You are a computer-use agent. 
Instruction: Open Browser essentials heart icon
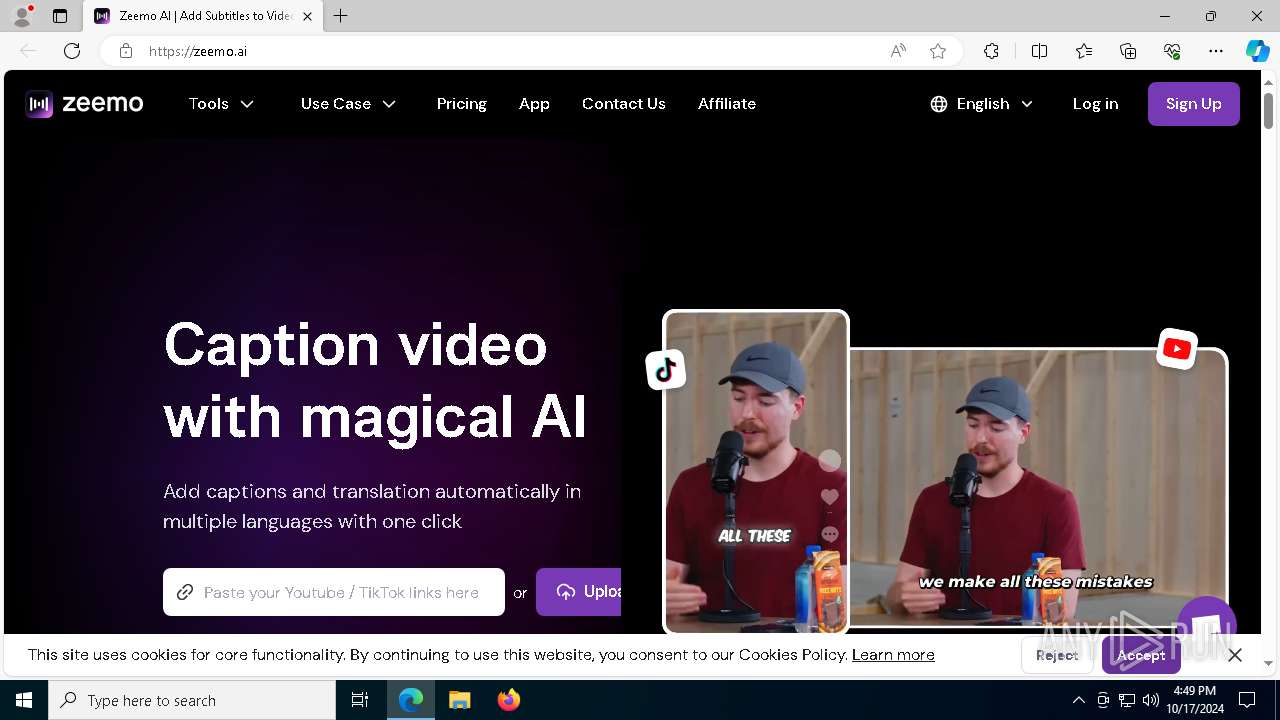(x=1172, y=51)
